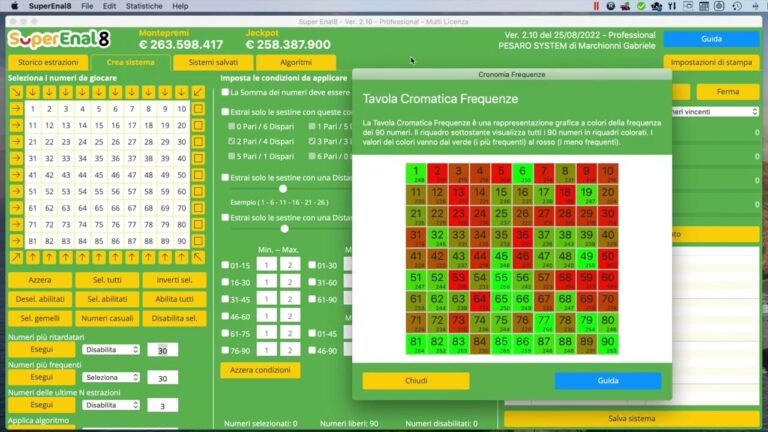This screenshot has height=432, width=768.
Task: Click the down arrow above column number 10
Action: point(182,92)
